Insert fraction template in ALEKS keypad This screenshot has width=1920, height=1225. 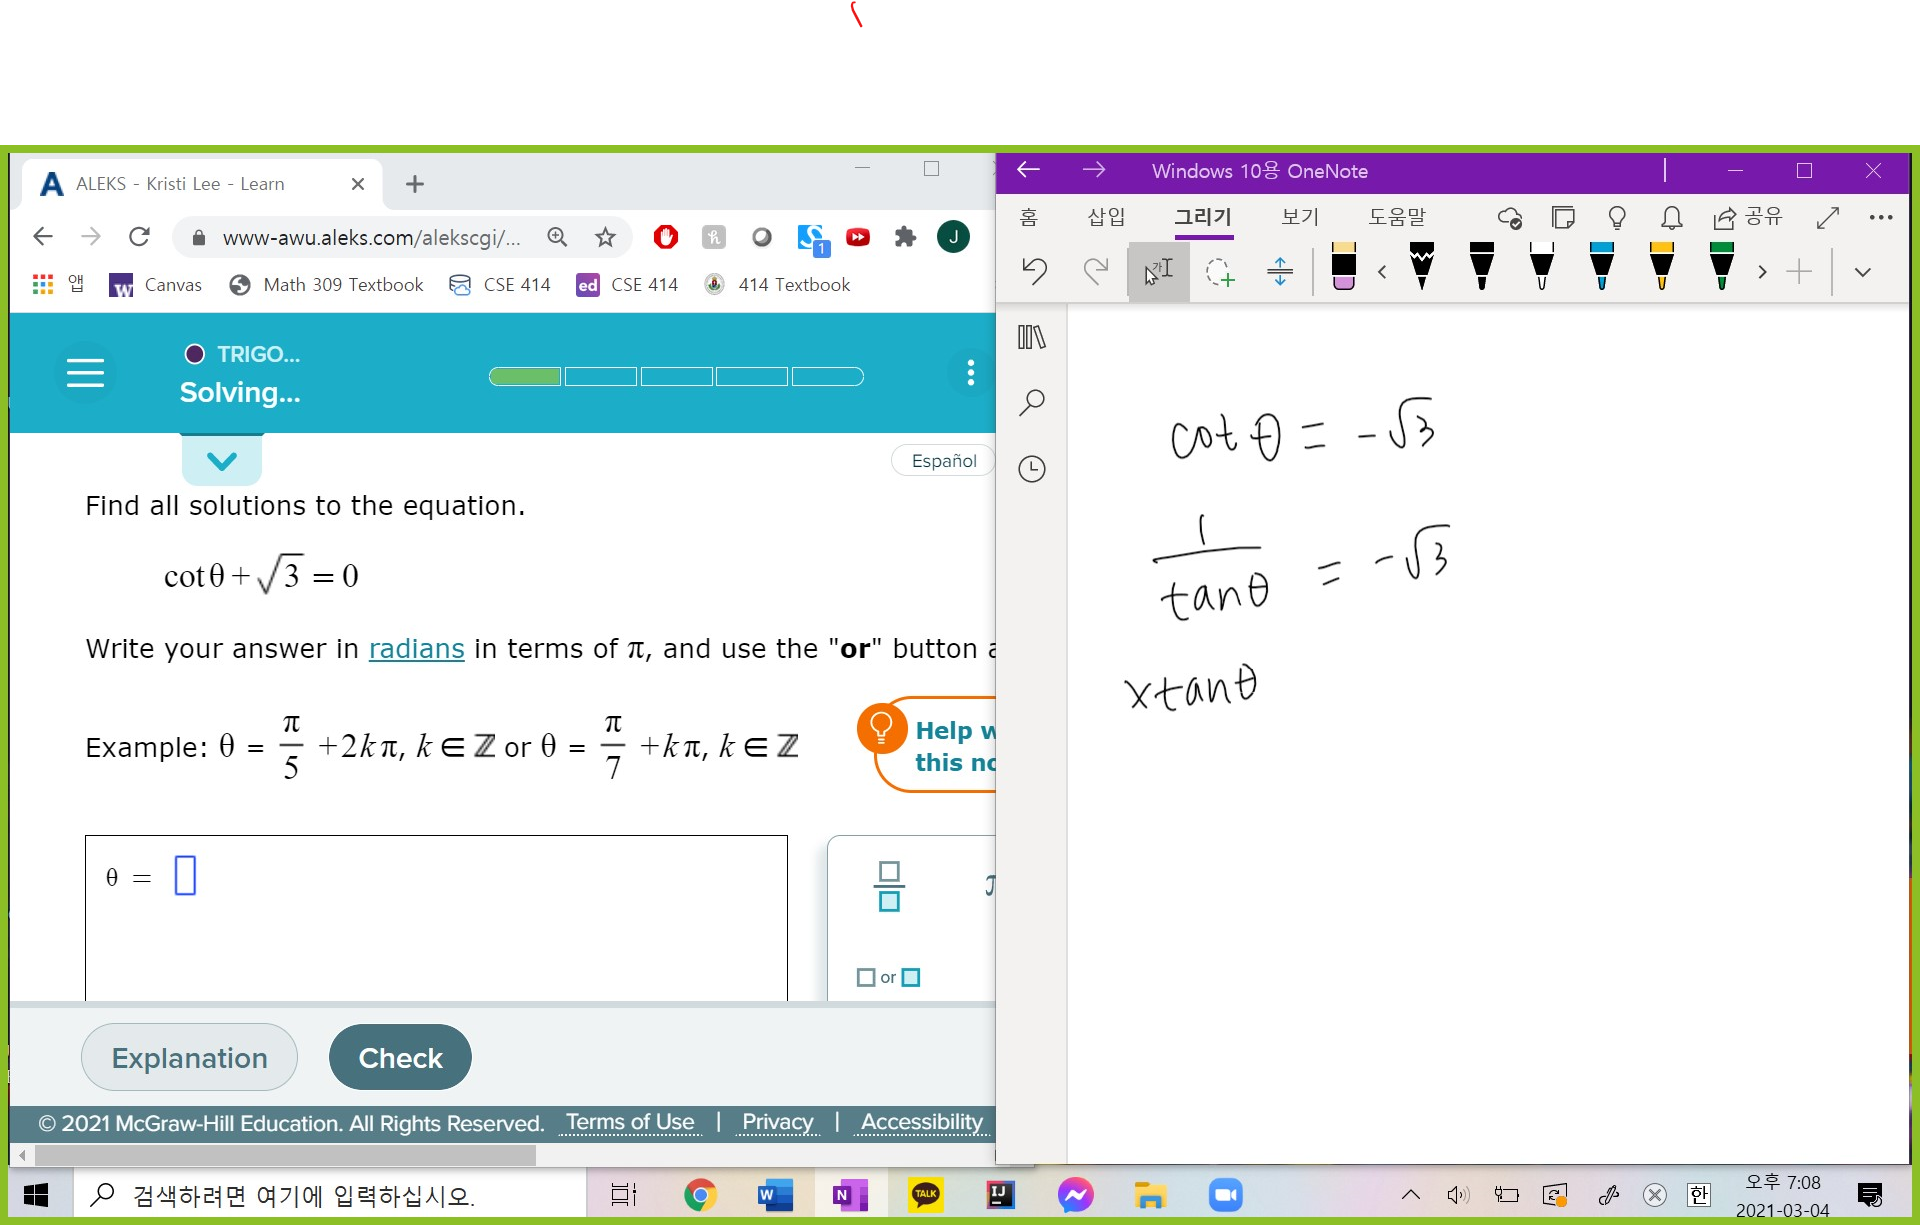click(x=889, y=886)
